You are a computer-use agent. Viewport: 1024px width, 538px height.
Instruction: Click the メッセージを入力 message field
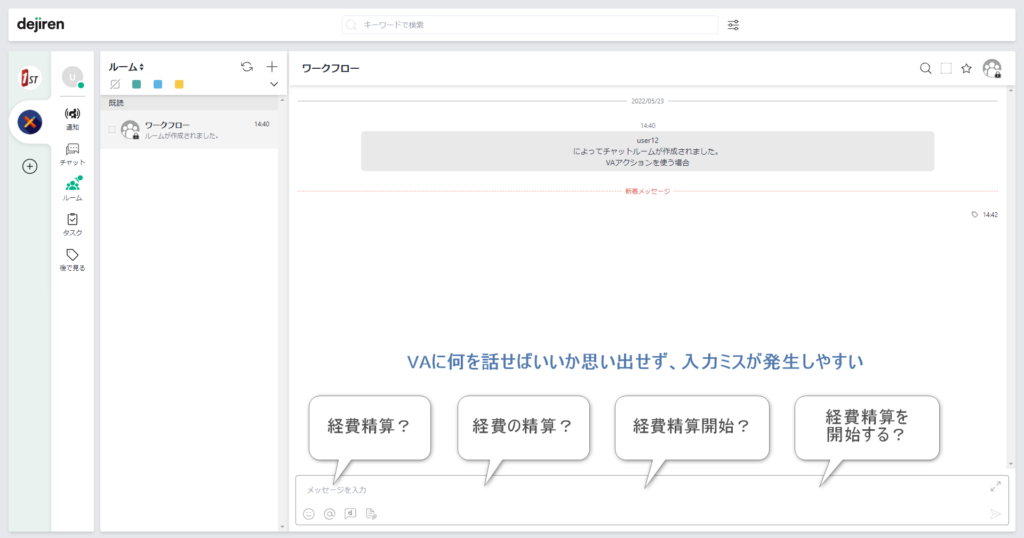[x=640, y=490]
